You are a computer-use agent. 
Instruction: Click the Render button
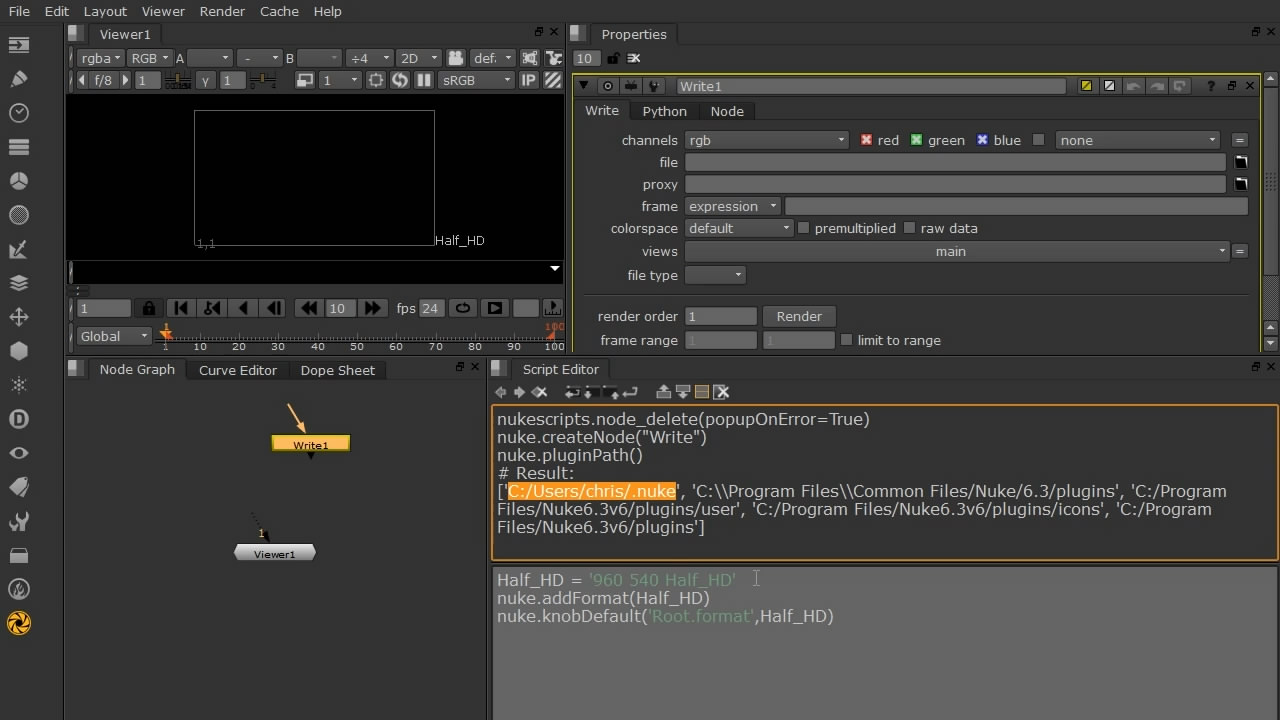(799, 316)
